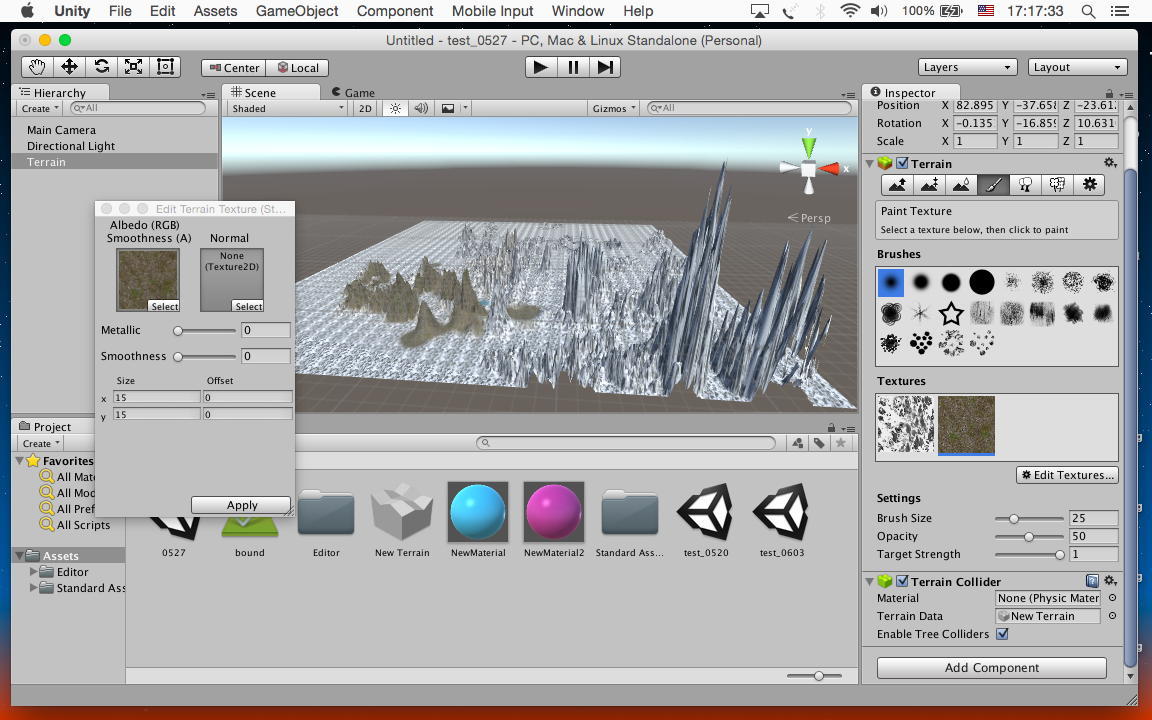
Task: Click the Add Component button
Action: (991, 667)
